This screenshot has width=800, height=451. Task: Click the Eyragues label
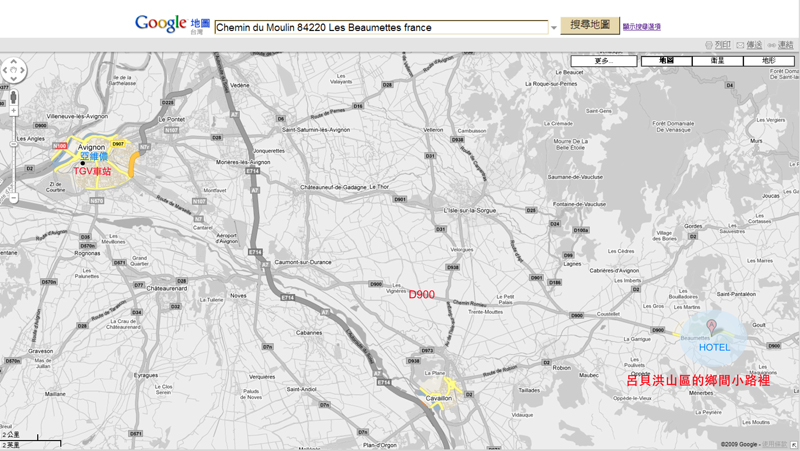(x=146, y=375)
